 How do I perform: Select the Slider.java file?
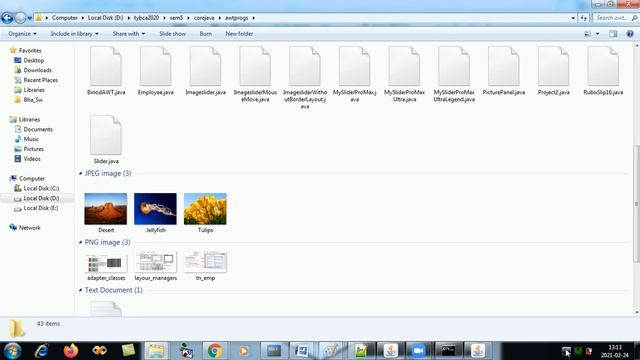106,140
